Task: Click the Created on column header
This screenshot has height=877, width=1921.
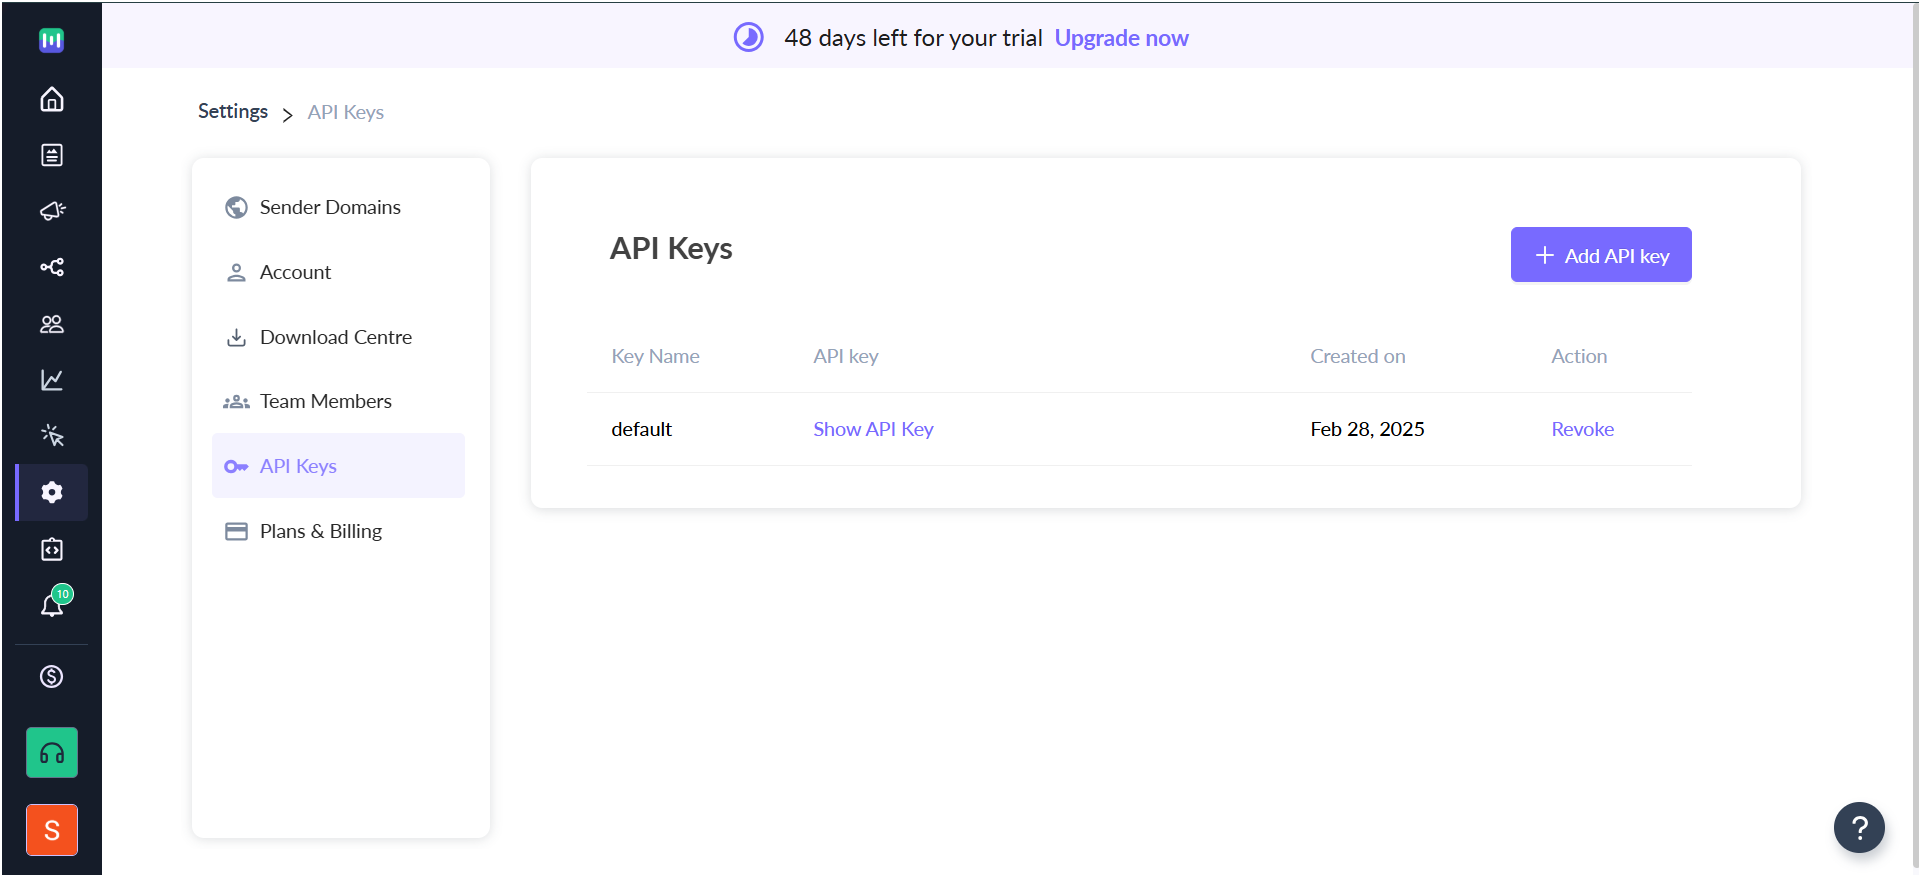Action: [x=1358, y=356]
